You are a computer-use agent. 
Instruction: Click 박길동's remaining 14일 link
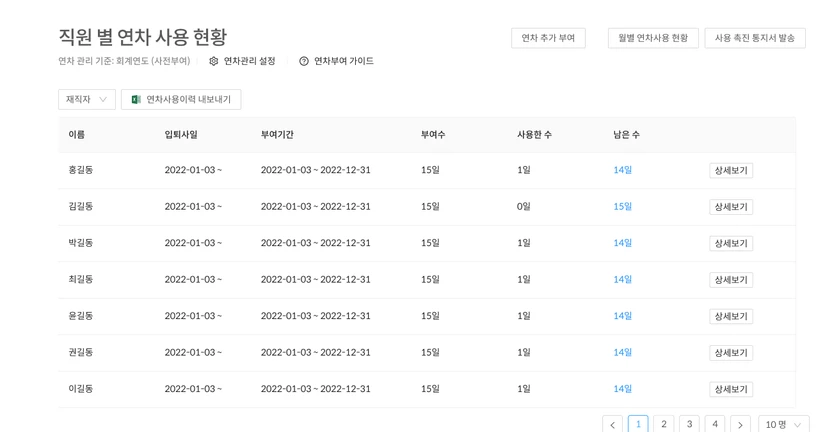coord(622,243)
